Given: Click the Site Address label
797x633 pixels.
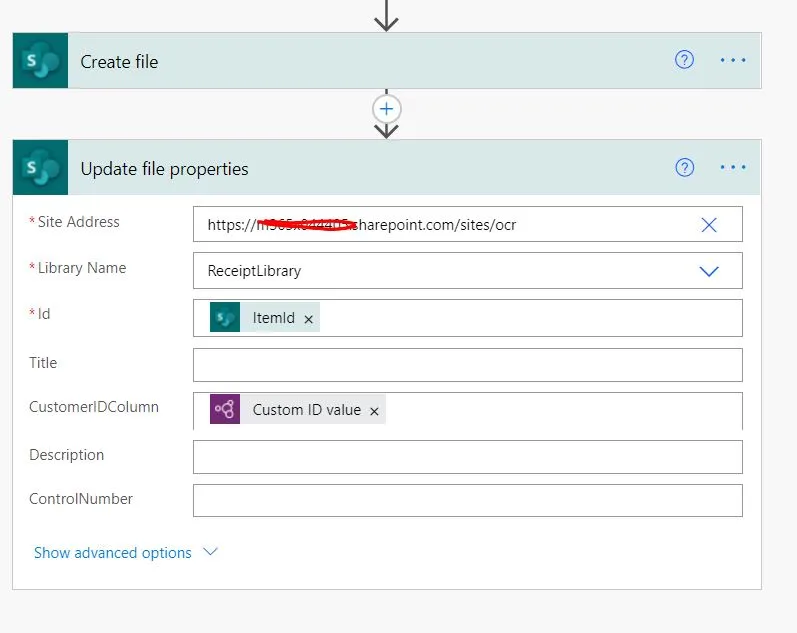Looking at the screenshot, I should tap(78, 222).
